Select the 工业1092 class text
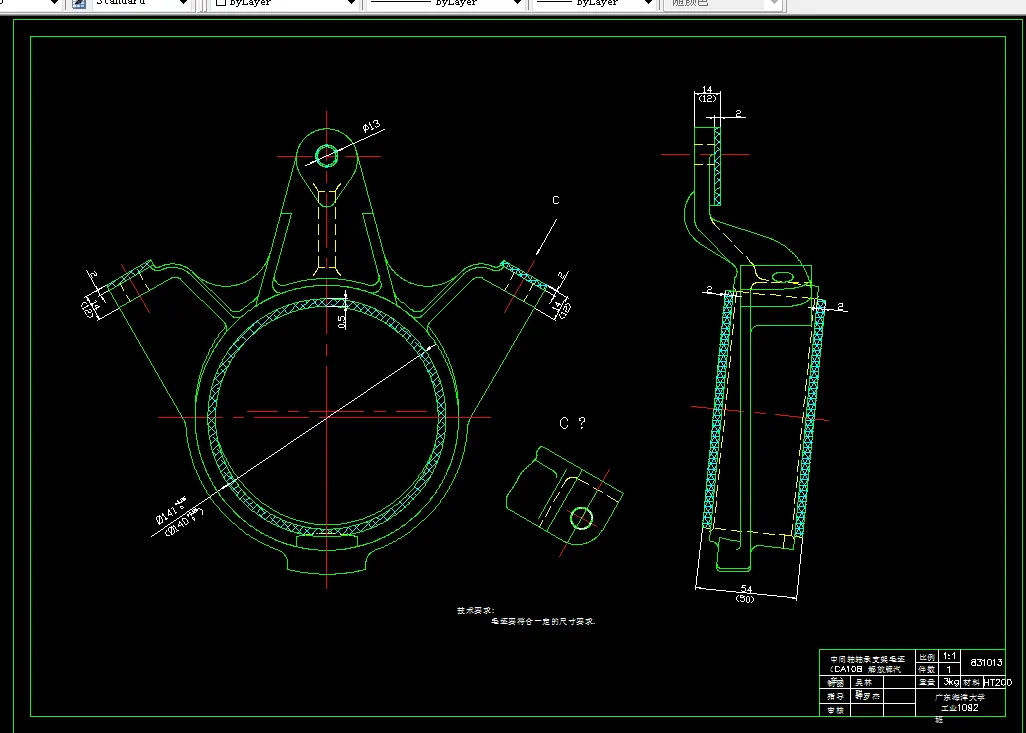 pyautogui.click(x=960, y=707)
